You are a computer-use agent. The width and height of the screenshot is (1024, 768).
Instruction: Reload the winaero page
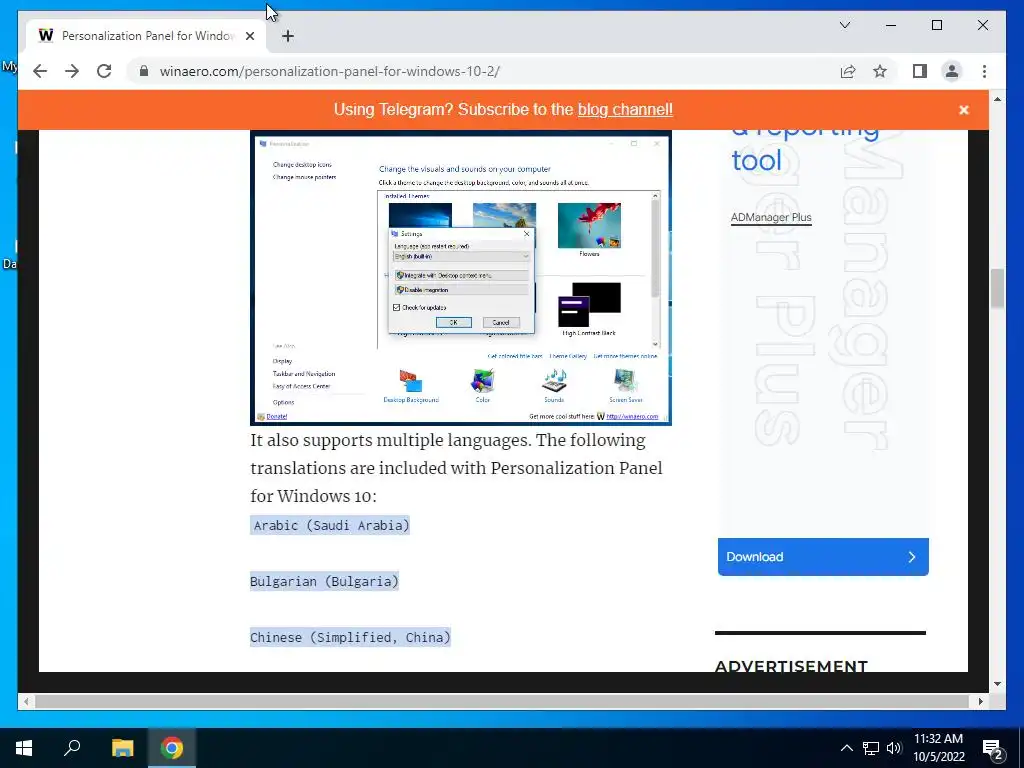coord(104,71)
